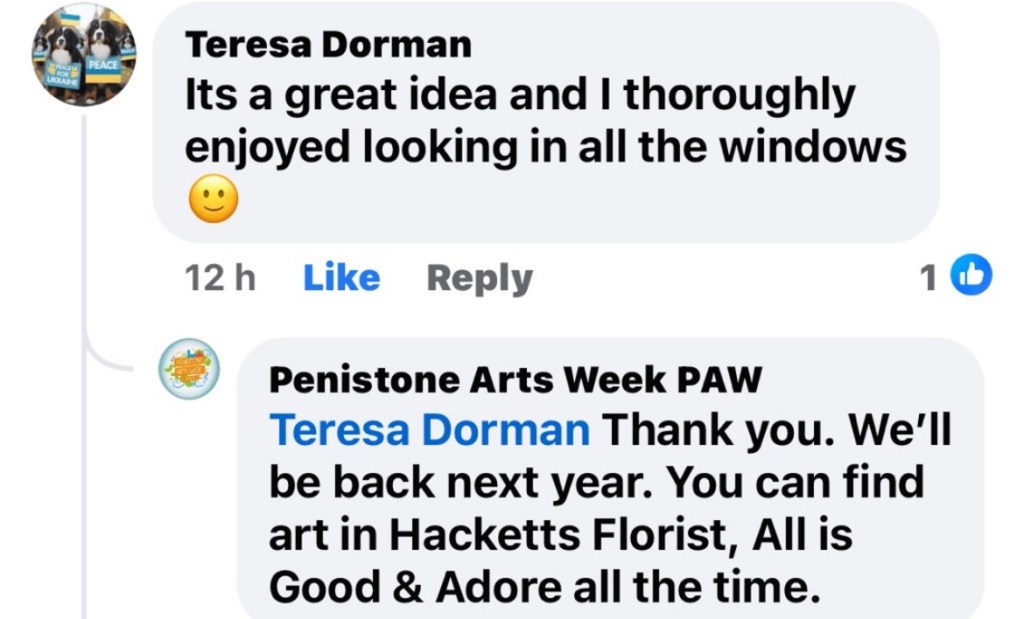Open the "12 h" comment timestamp
This screenshot has width=1024, height=619.
[x=220, y=278]
